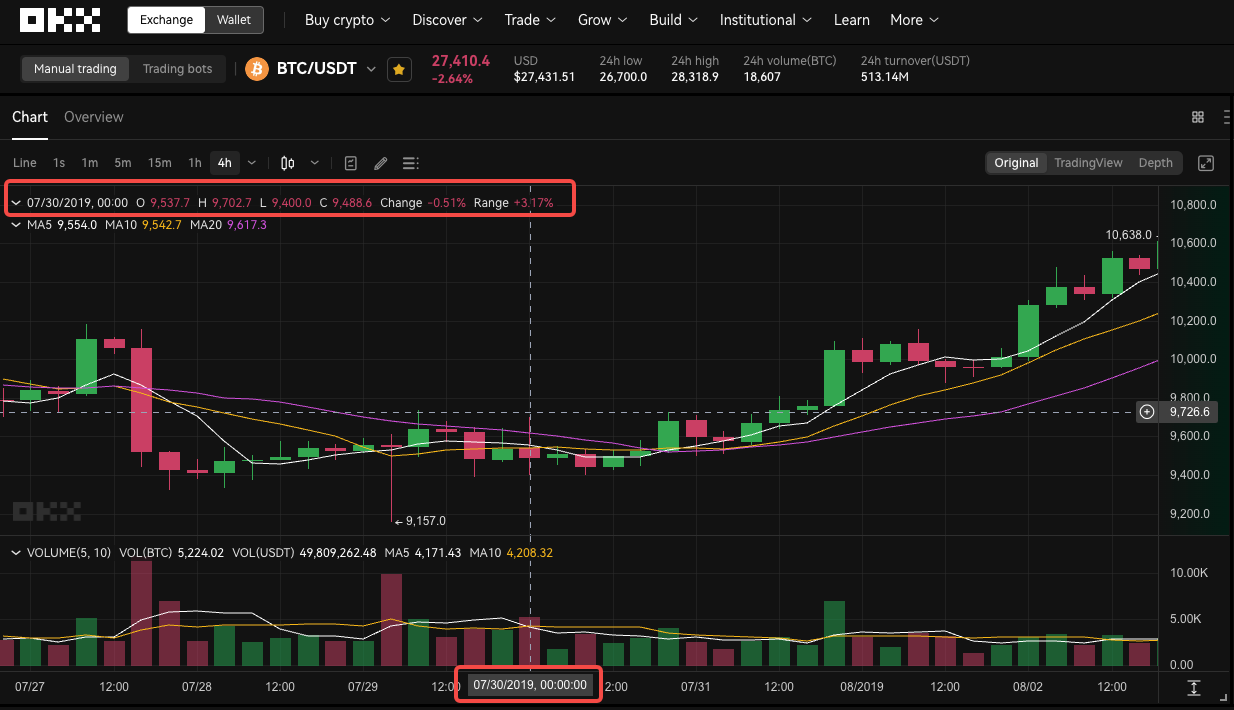
Task: Switch to the Wallet toggle
Action: [234, 20]
